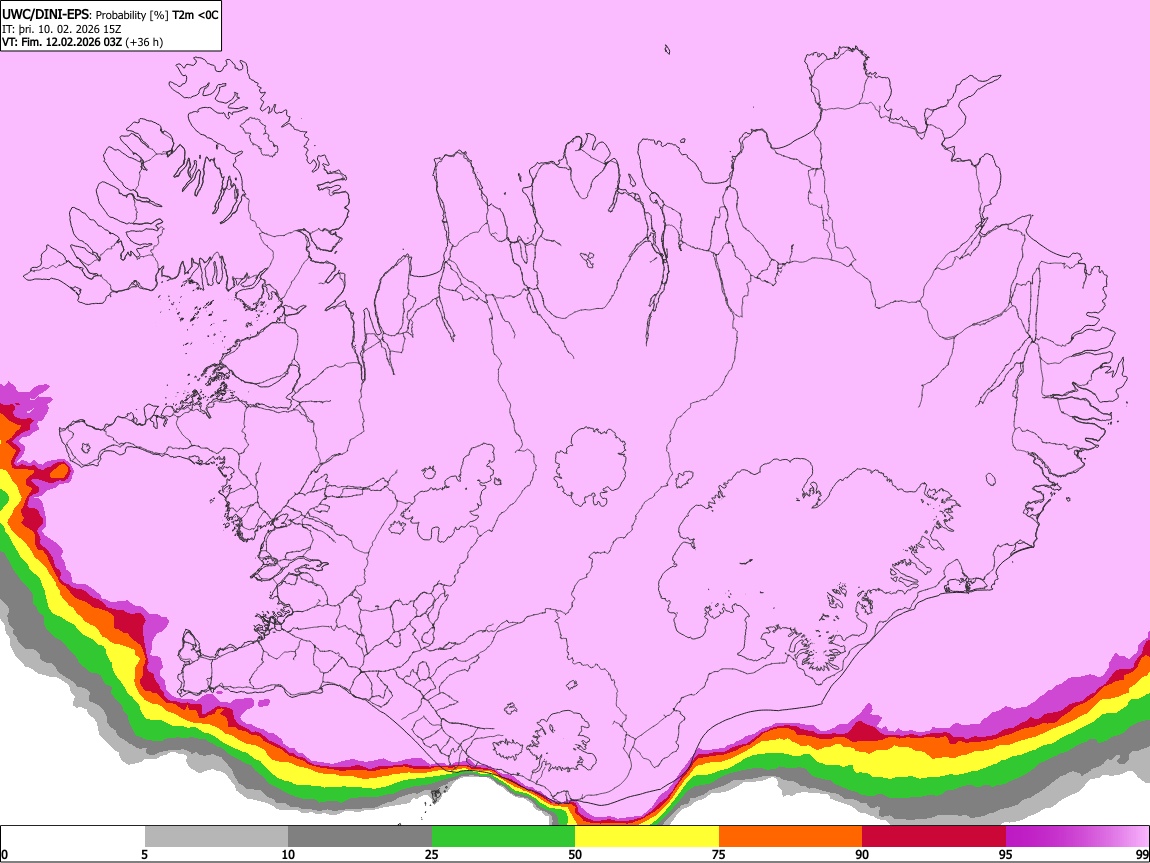Click the red 90–95% legend segment
Screen dimensions: 1150x863
tap(934, 836)
